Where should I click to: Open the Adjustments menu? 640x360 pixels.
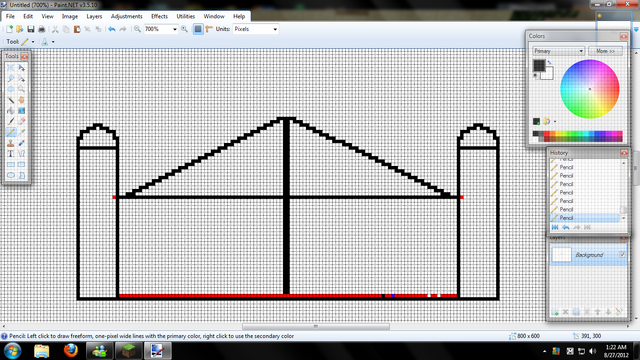click(127, 16)
